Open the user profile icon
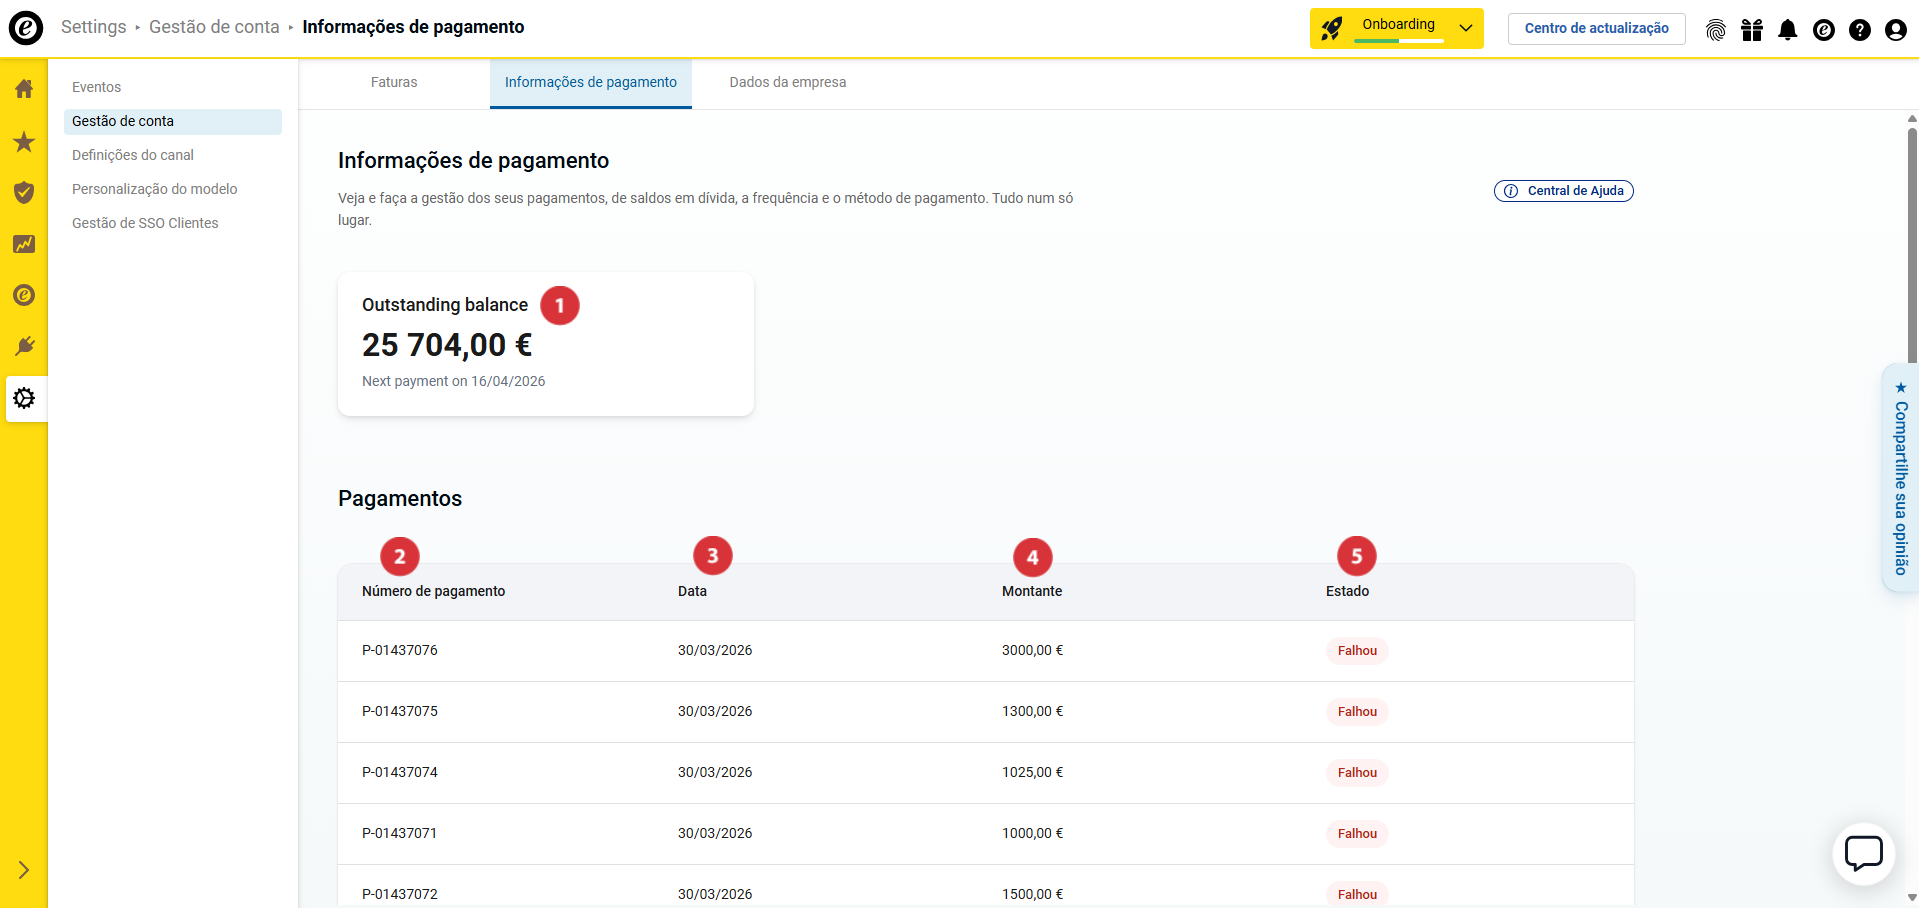1919x908 pixels. coord(1895,30)
